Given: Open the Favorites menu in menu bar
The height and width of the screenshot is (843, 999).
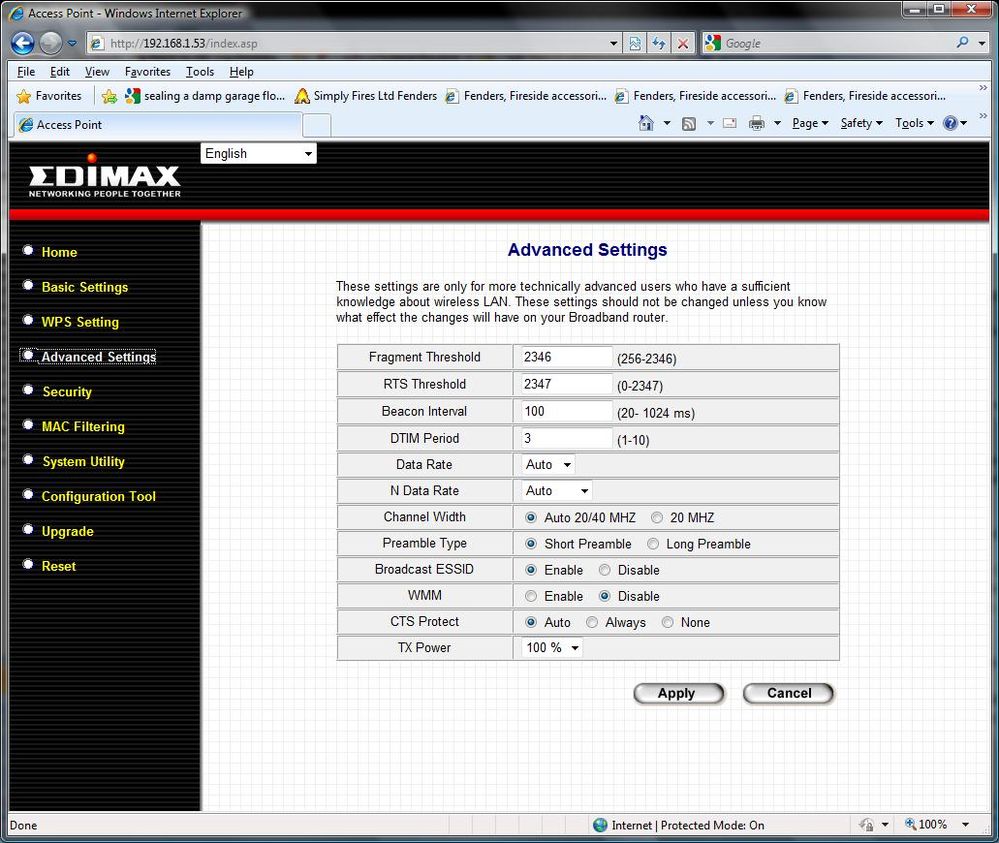Looking at the screenshot, I should point(147,71).
